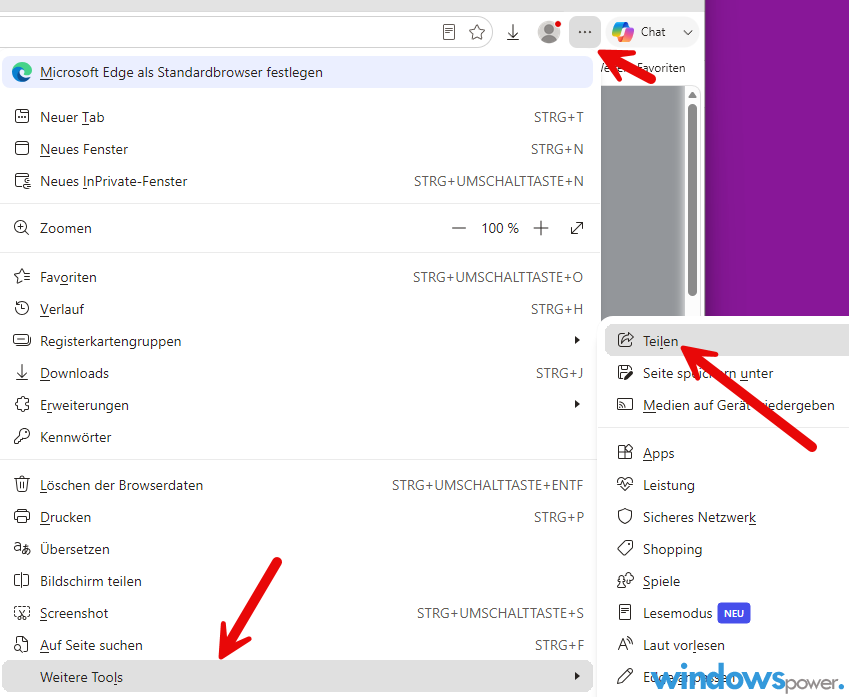The height and width of the screenshot is (697, 849).
Task: Select Teilen in submenu
Action: click(x=727, y=340)
